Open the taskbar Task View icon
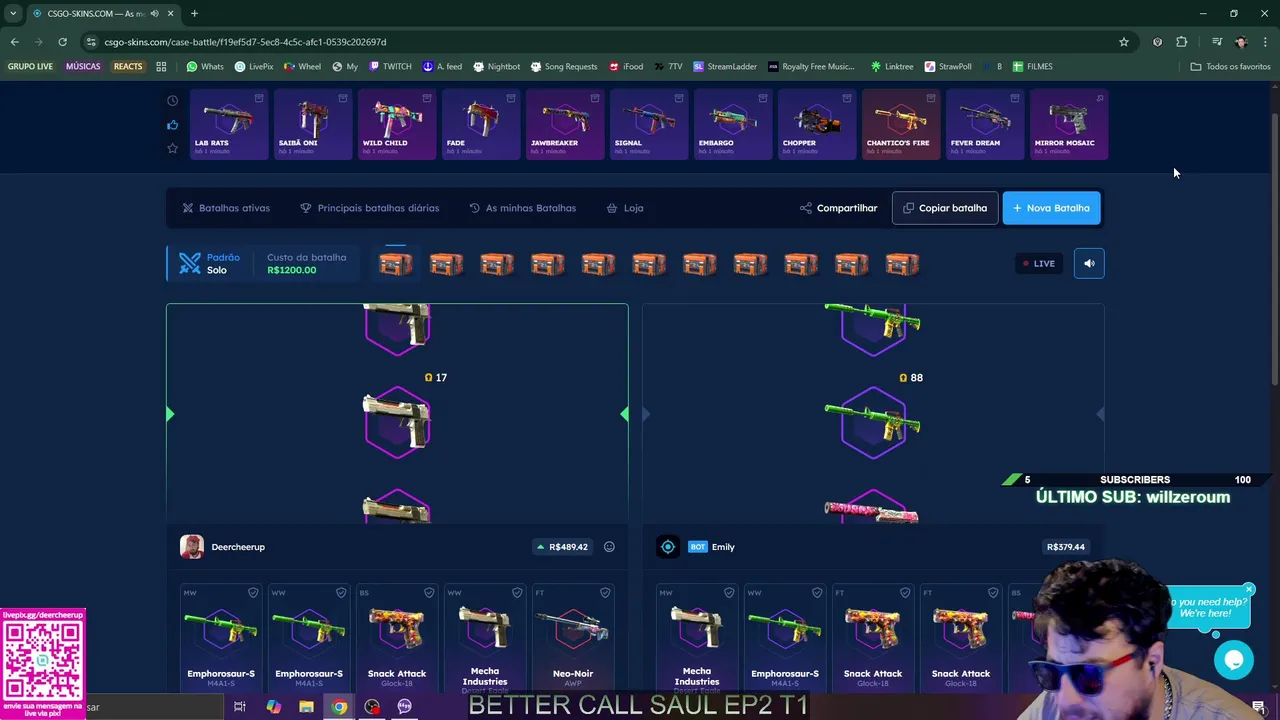 pos(240,707)
